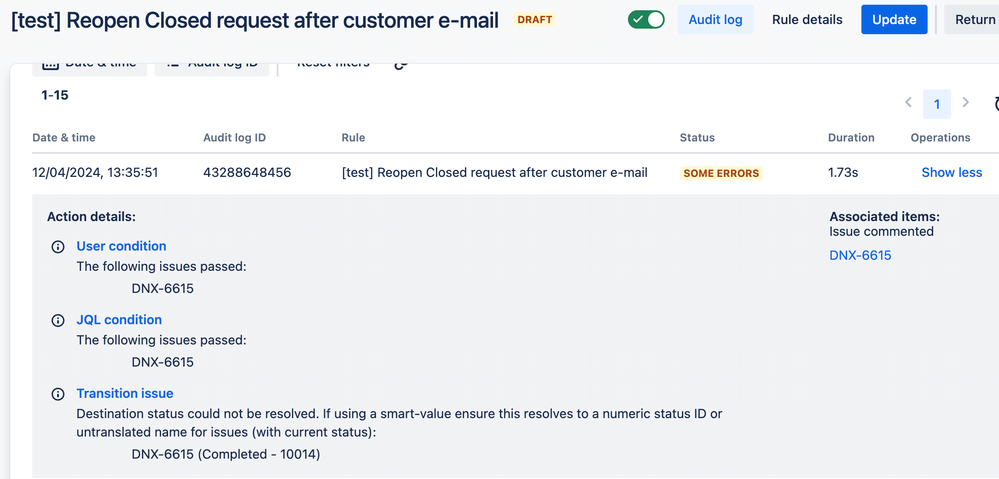Select page 1 in pagination
The image size is (999, 479).
click(937, 104)
